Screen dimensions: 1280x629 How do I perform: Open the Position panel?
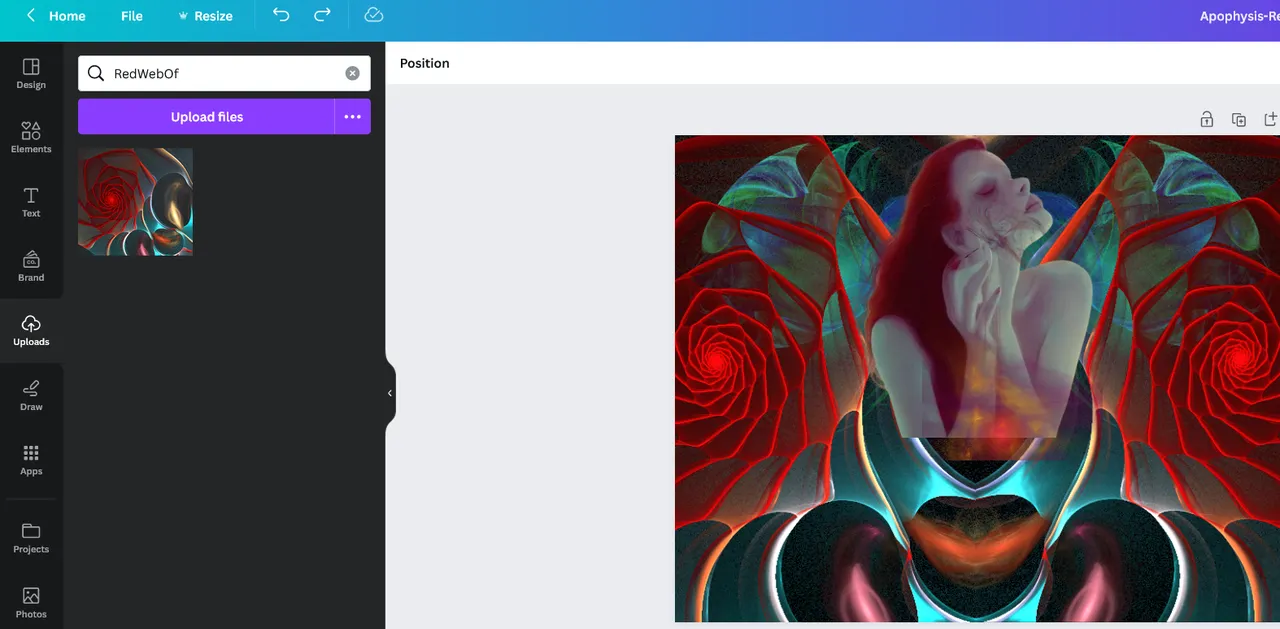tap(424, 63)
